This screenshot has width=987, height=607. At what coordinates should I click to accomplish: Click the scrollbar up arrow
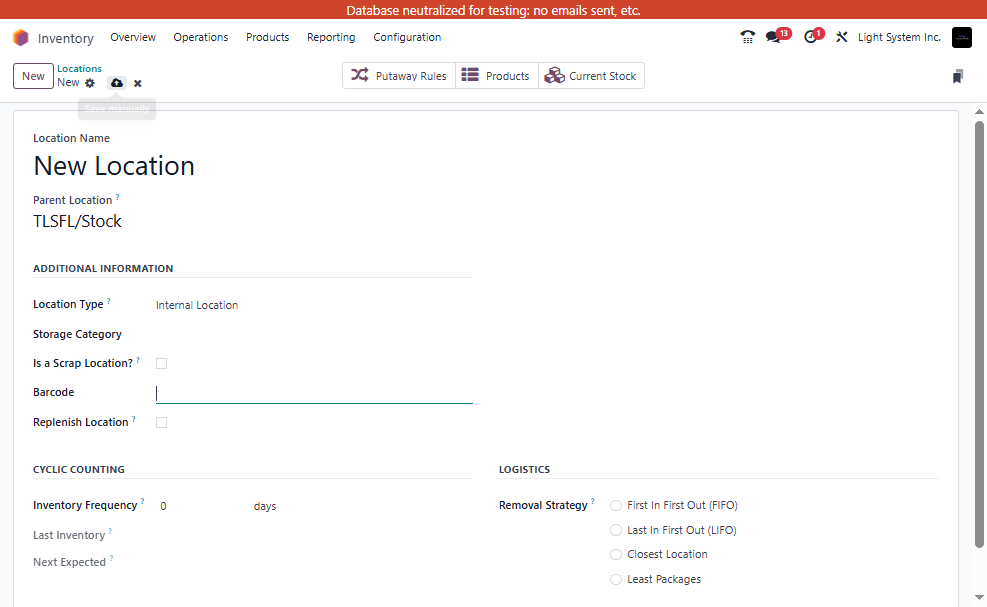[979, 112]
